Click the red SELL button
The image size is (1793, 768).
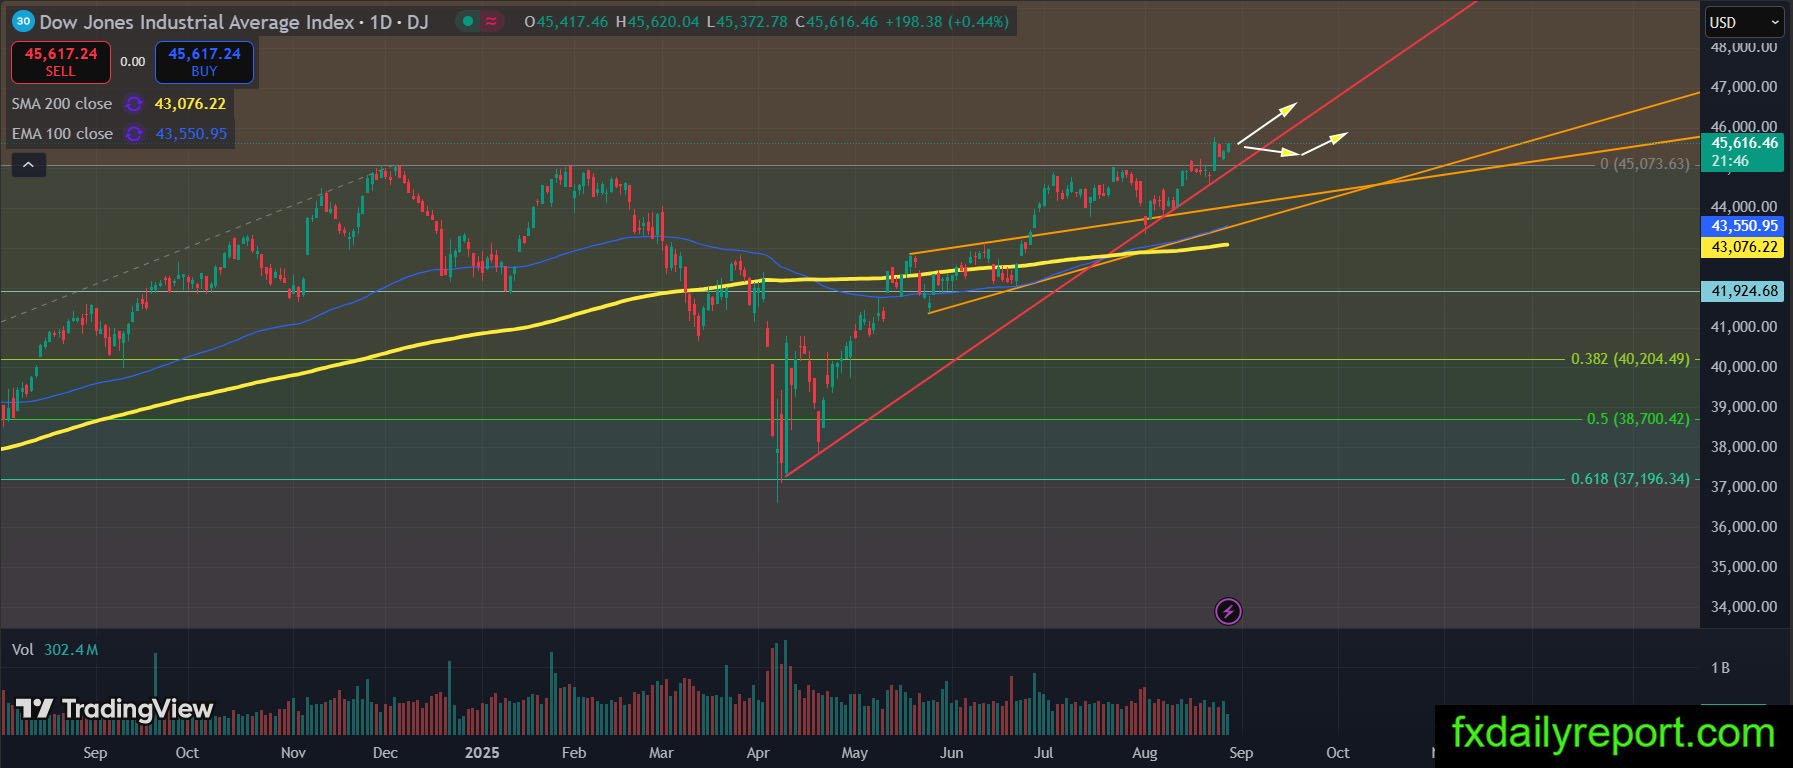coord(60,62)
